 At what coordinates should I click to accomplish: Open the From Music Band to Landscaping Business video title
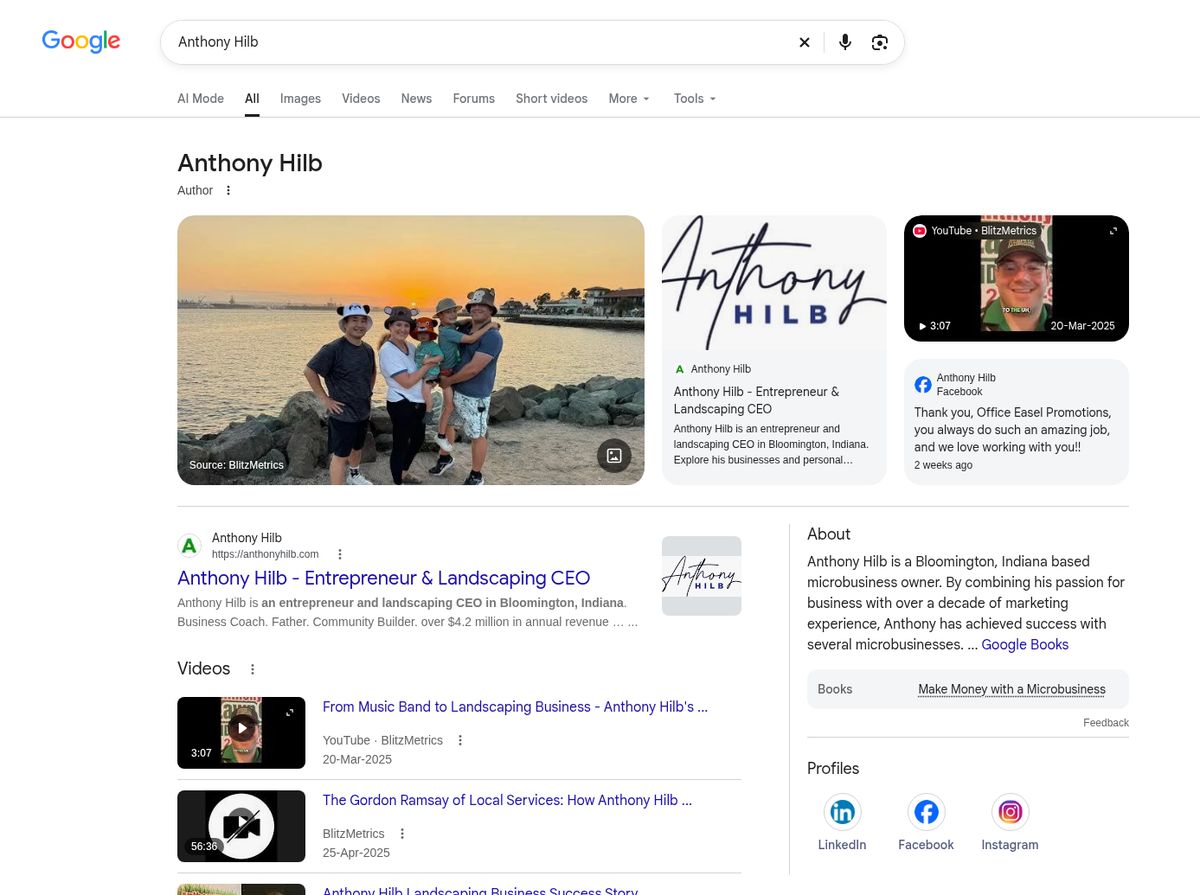[x=515, y=707]
